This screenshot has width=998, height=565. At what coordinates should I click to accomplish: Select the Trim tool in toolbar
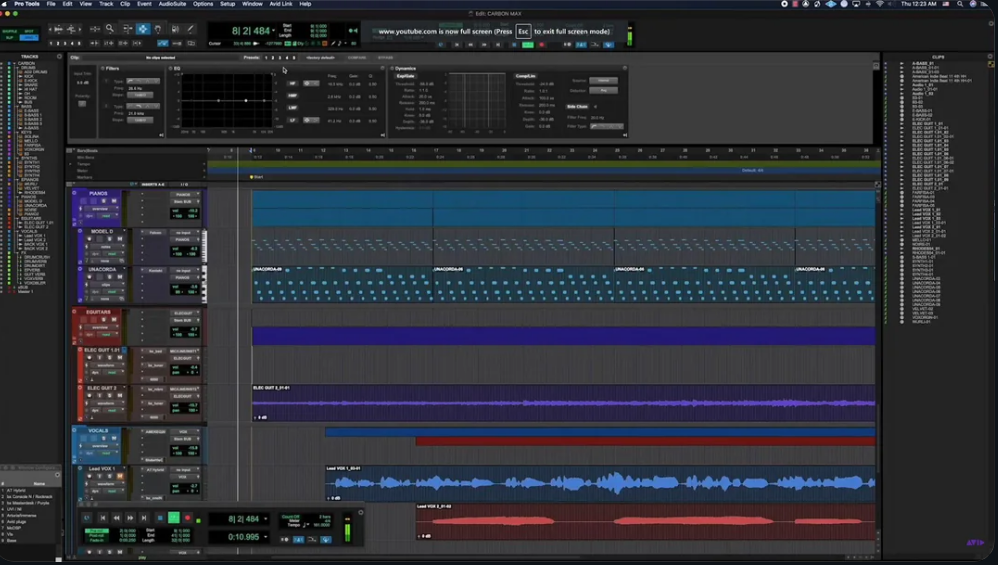tap(127, 29)
